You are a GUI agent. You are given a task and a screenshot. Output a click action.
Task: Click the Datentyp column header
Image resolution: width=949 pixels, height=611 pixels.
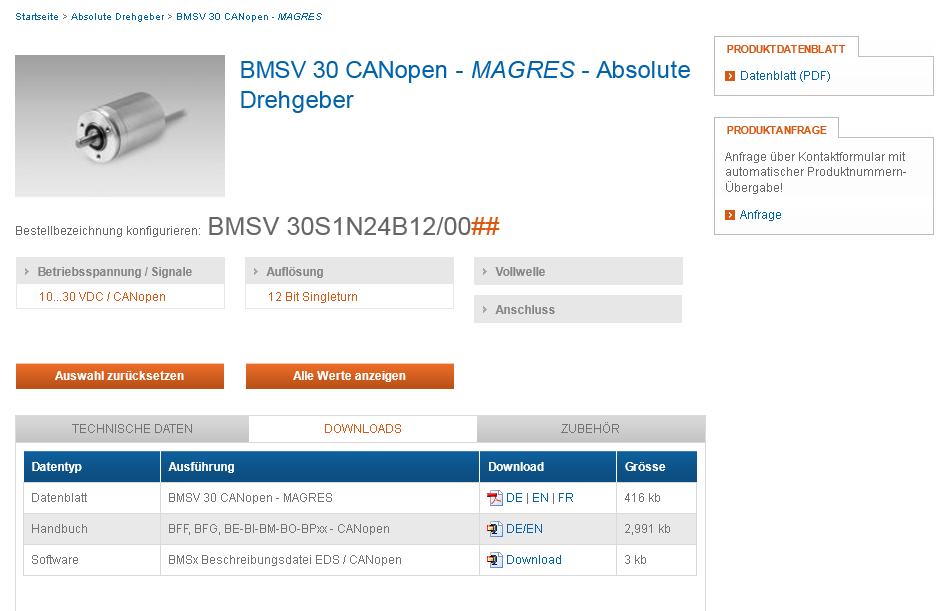tap(92, 466)
